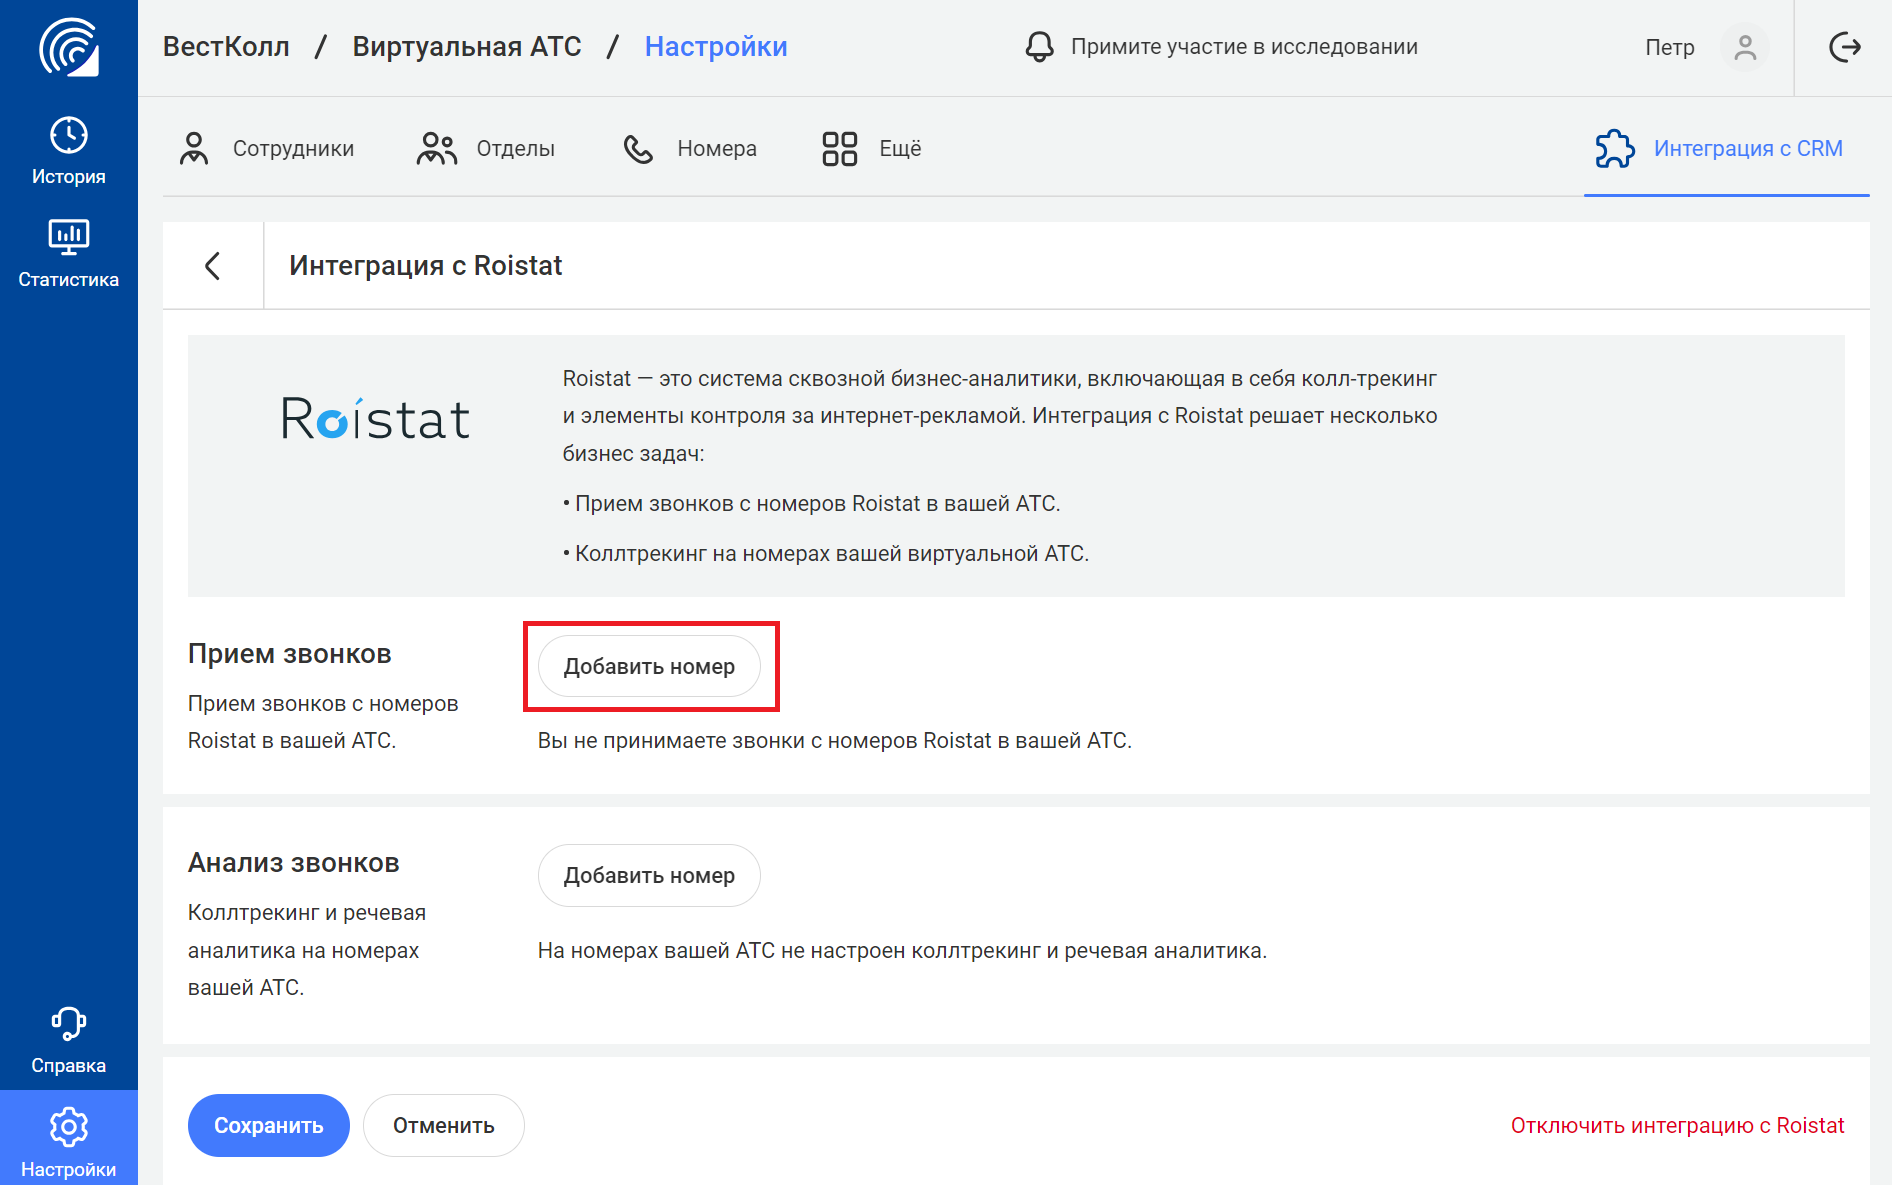Click the Интеграция с Roistat heading
This screenshot has height=1185, width=1892.
click(426, 265)
